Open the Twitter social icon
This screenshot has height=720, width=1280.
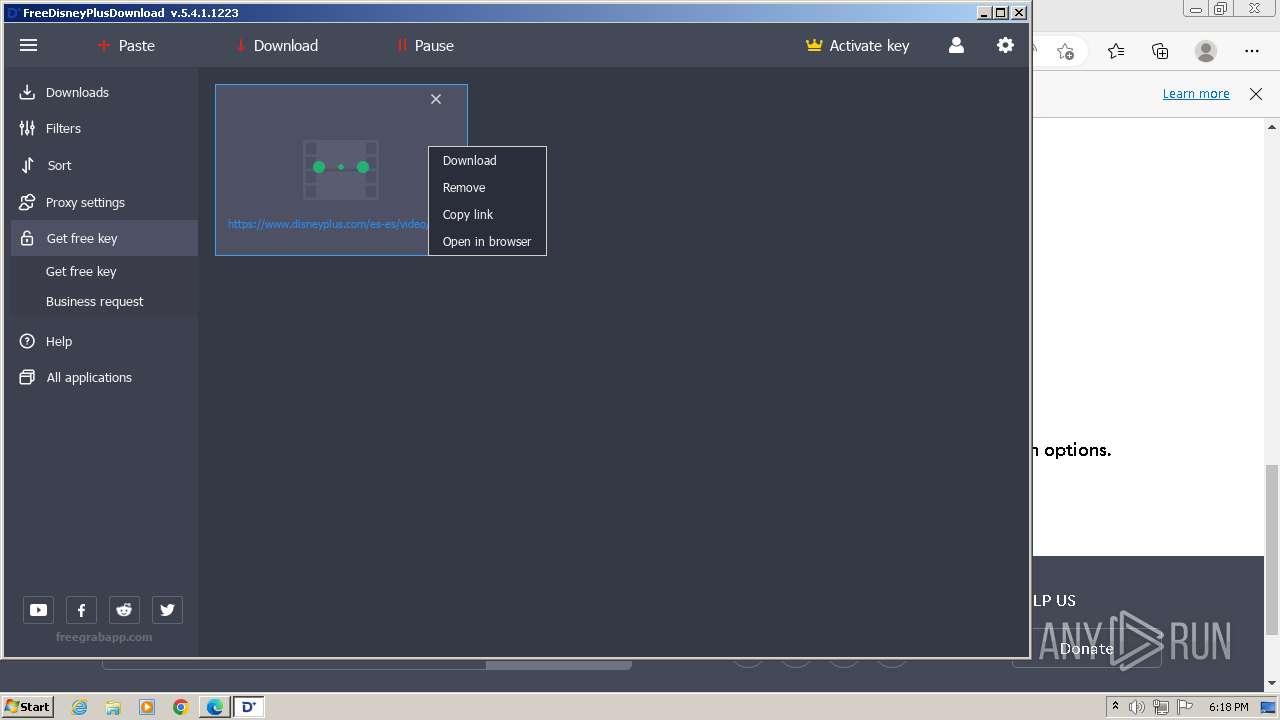coord(167,610)
